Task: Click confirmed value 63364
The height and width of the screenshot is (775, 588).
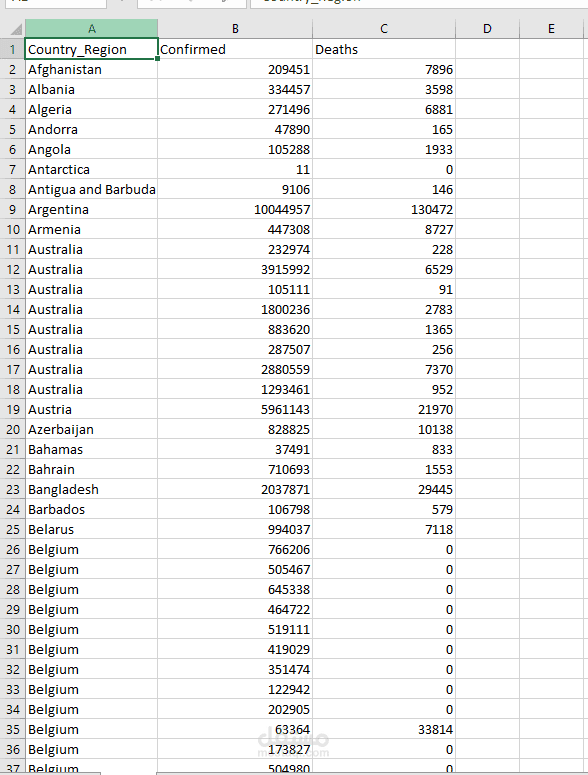Action: [x=235, y=730]
